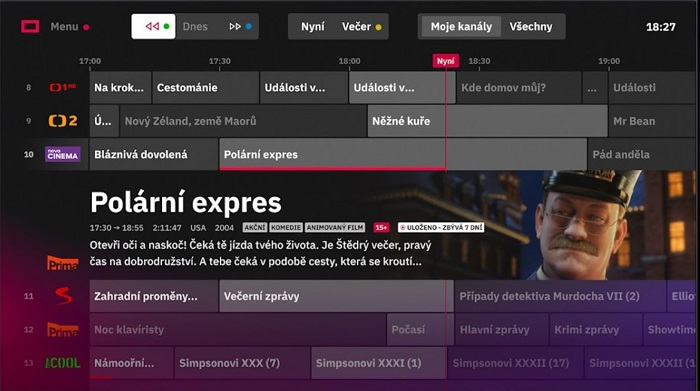Open the Večerní zprávy program
Screen dimensions: 700x391
337,296
